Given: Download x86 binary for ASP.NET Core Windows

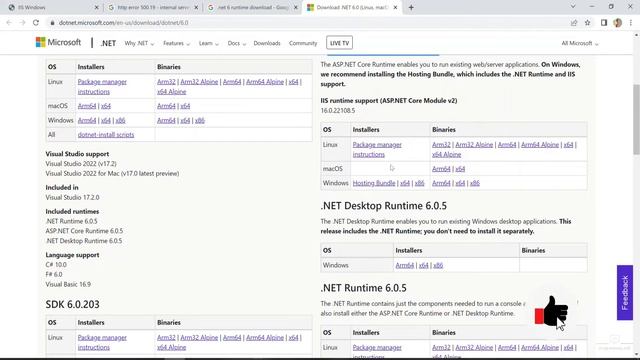Looking at the screenshot, I should pyautogui.click(x=475, y=183).
